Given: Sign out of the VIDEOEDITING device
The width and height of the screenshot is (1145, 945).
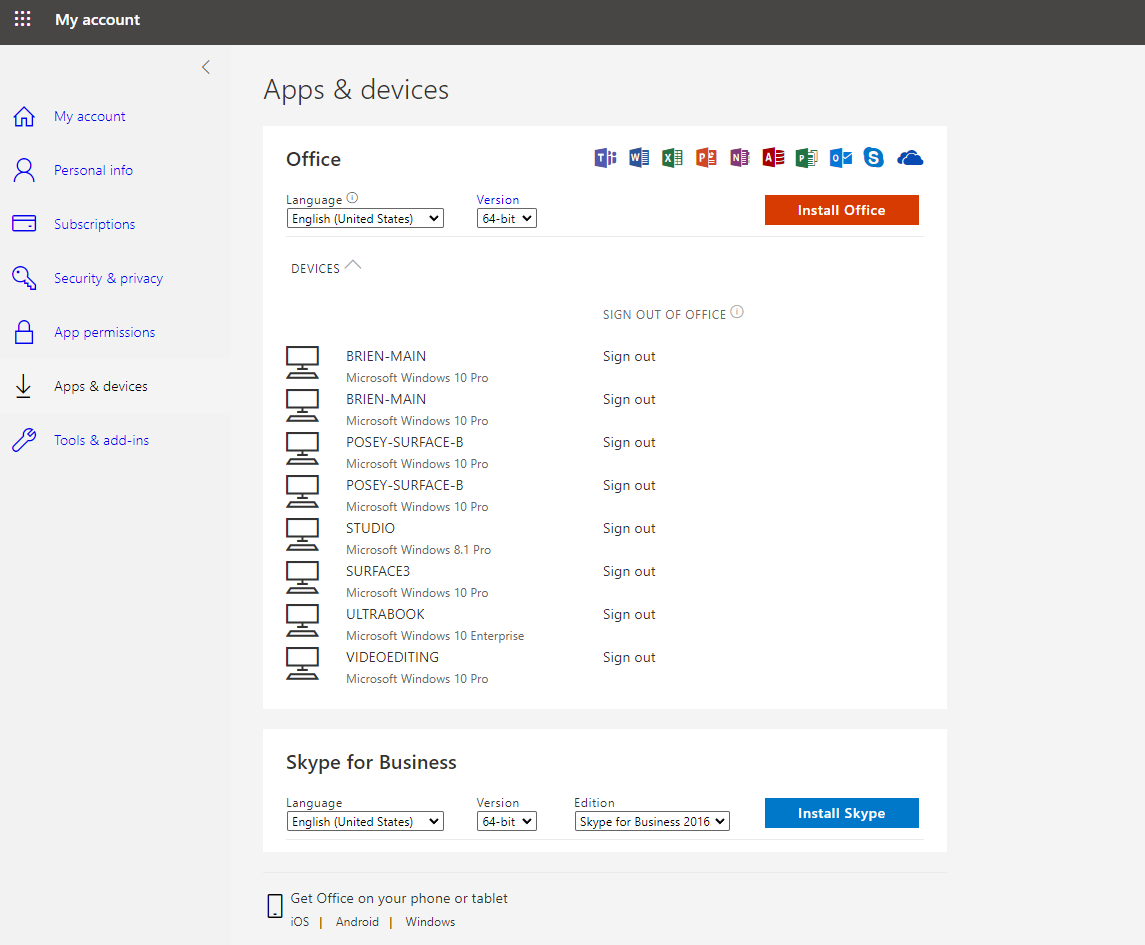Looking at the screenshot, I should click(629, 657).
